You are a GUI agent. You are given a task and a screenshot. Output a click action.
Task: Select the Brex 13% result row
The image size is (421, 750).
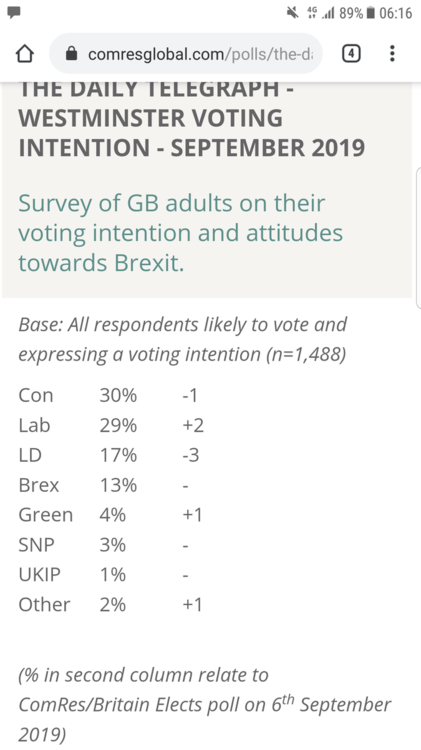(x=104, y=485)
